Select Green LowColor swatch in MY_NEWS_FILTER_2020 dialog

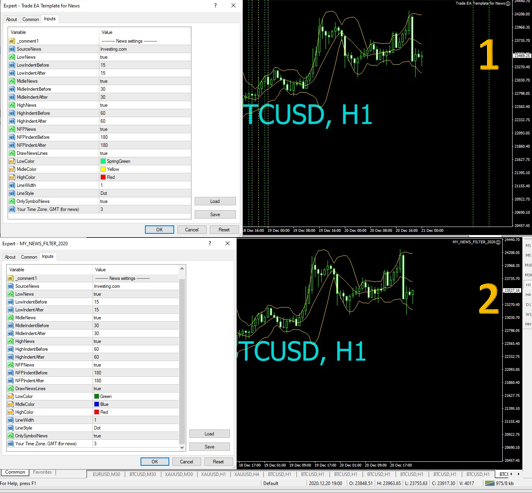point(97,396)
